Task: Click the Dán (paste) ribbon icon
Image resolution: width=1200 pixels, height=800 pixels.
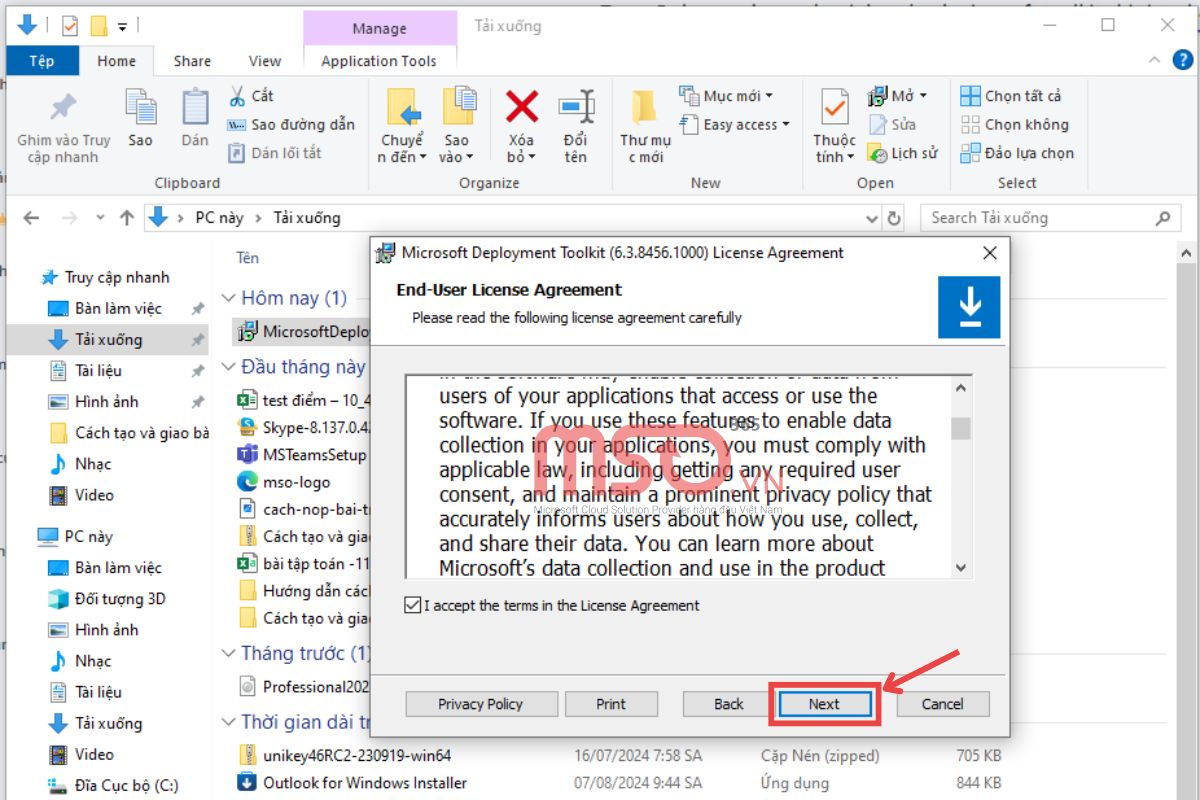Action: pos(195,108)
